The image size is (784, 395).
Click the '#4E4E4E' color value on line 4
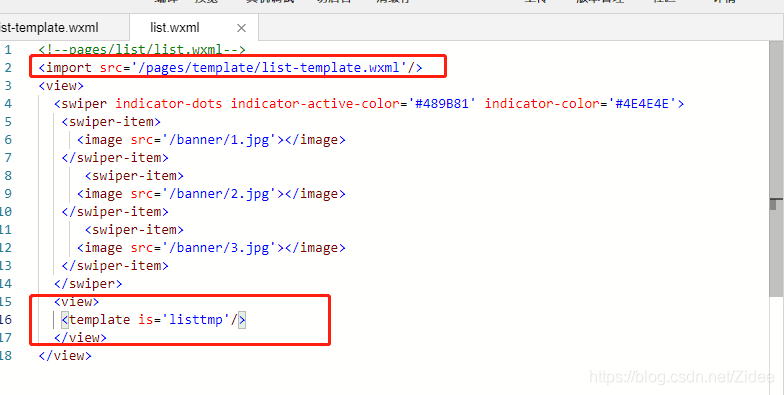[x=642, y=104]
